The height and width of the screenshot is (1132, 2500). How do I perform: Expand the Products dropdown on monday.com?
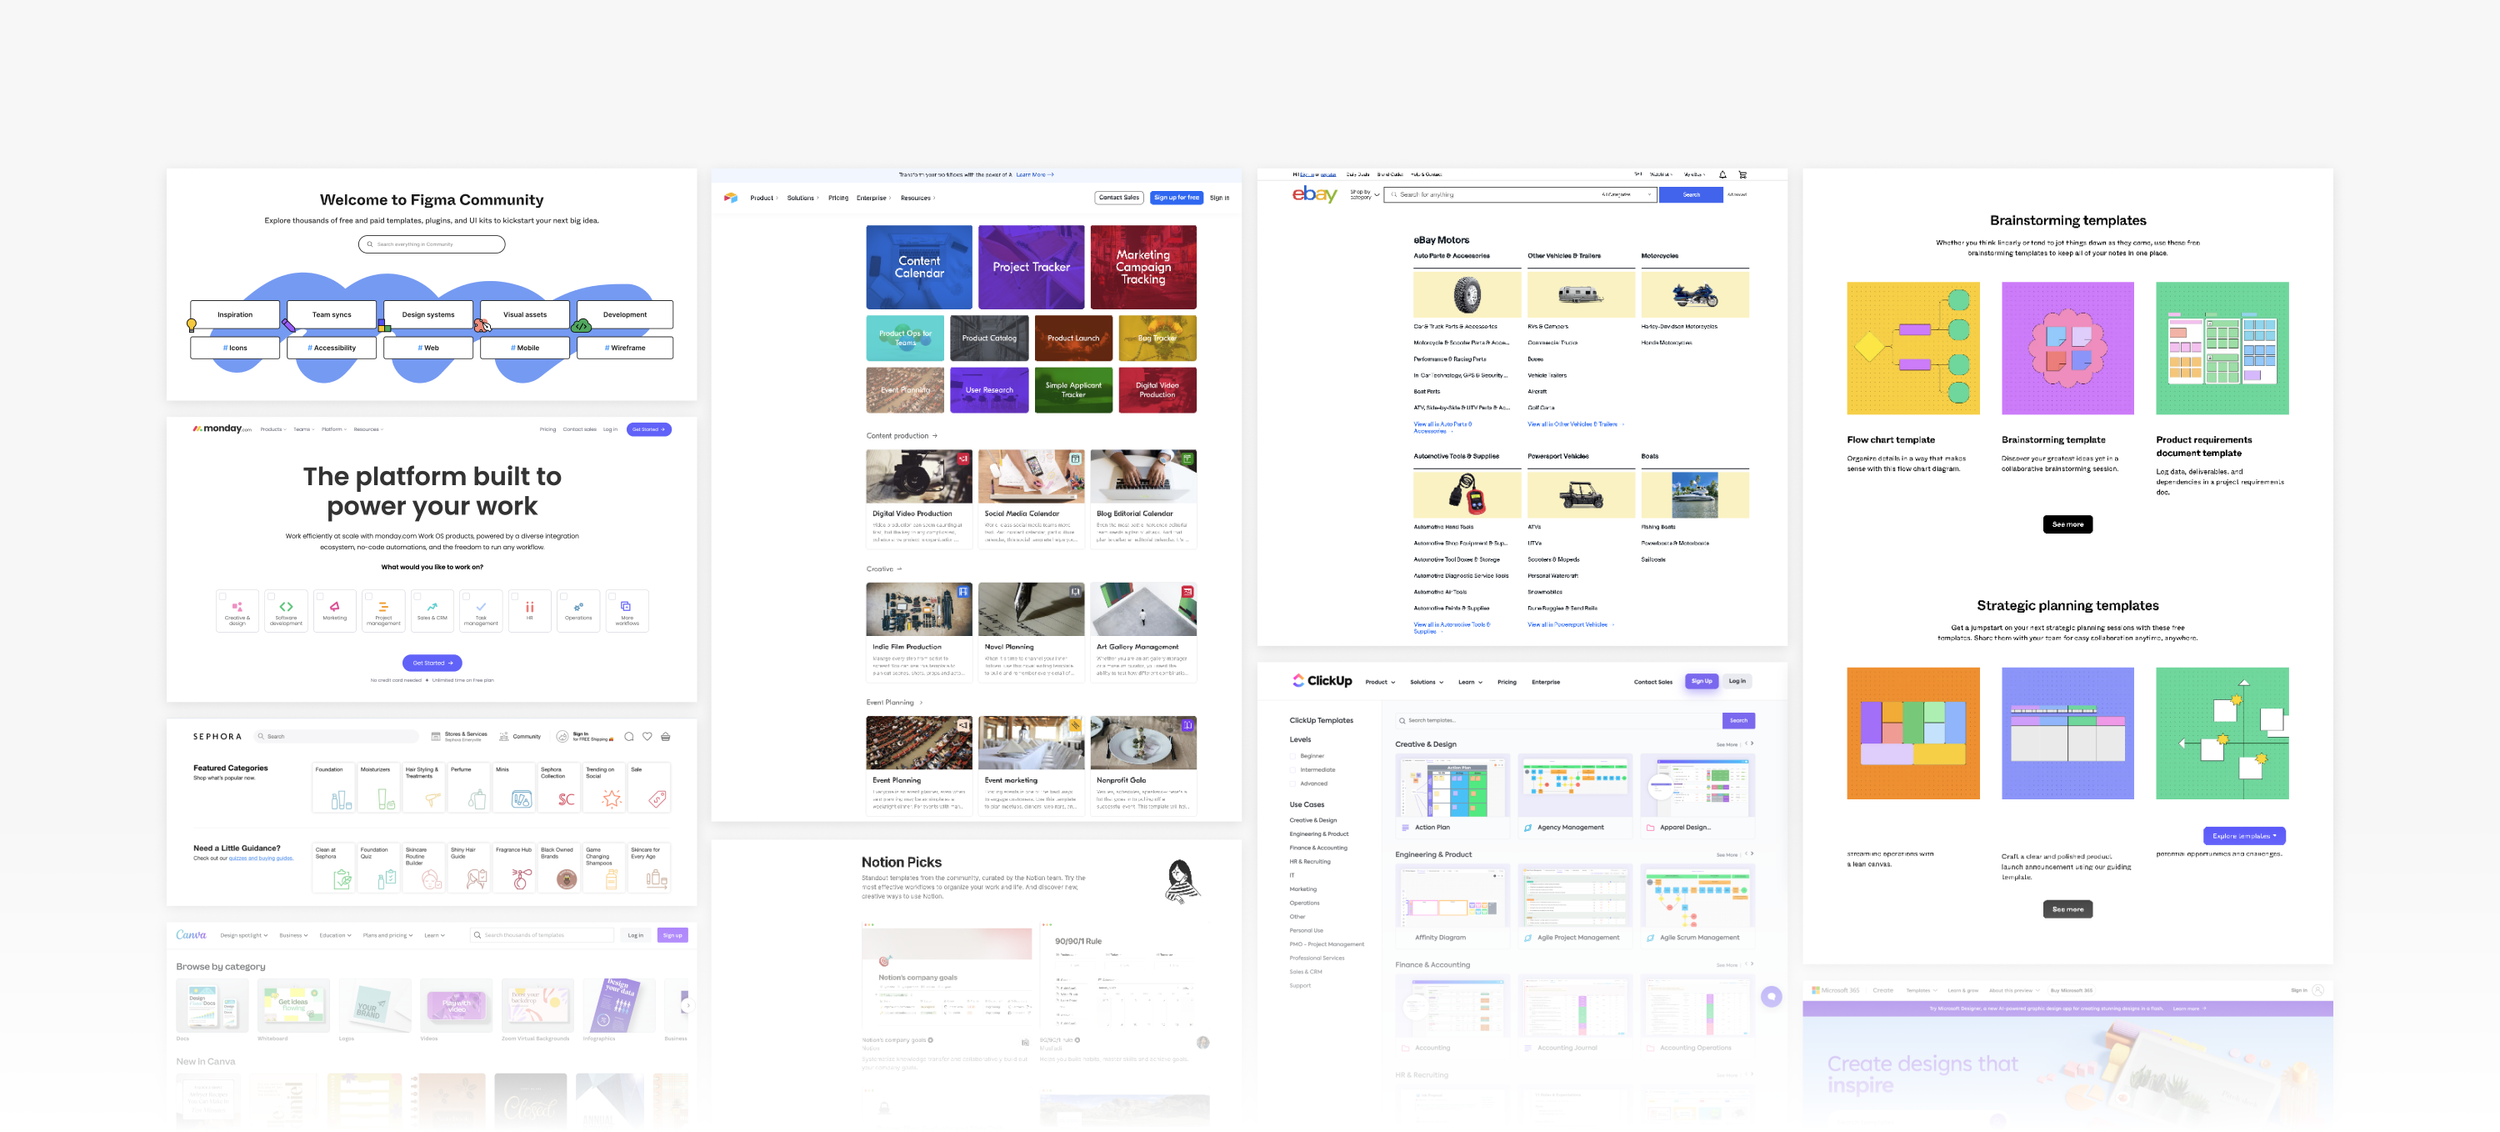[271, 429]
